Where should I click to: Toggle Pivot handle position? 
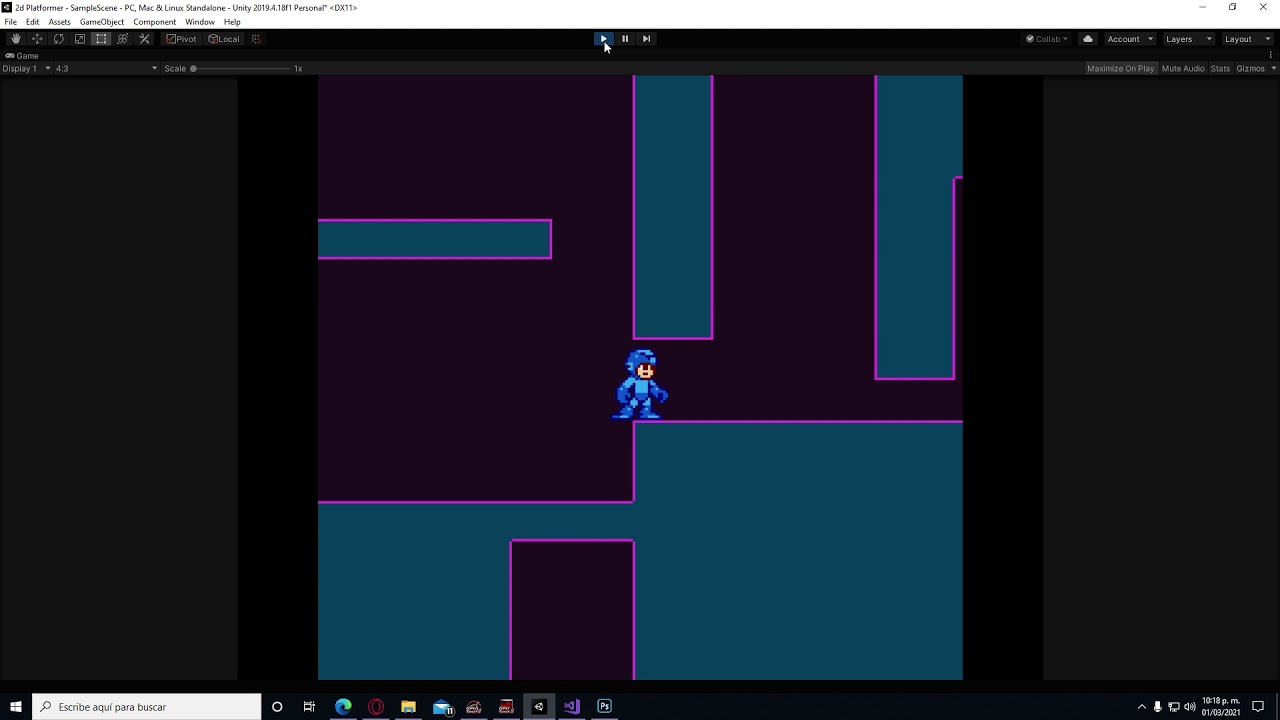(182, 39)
